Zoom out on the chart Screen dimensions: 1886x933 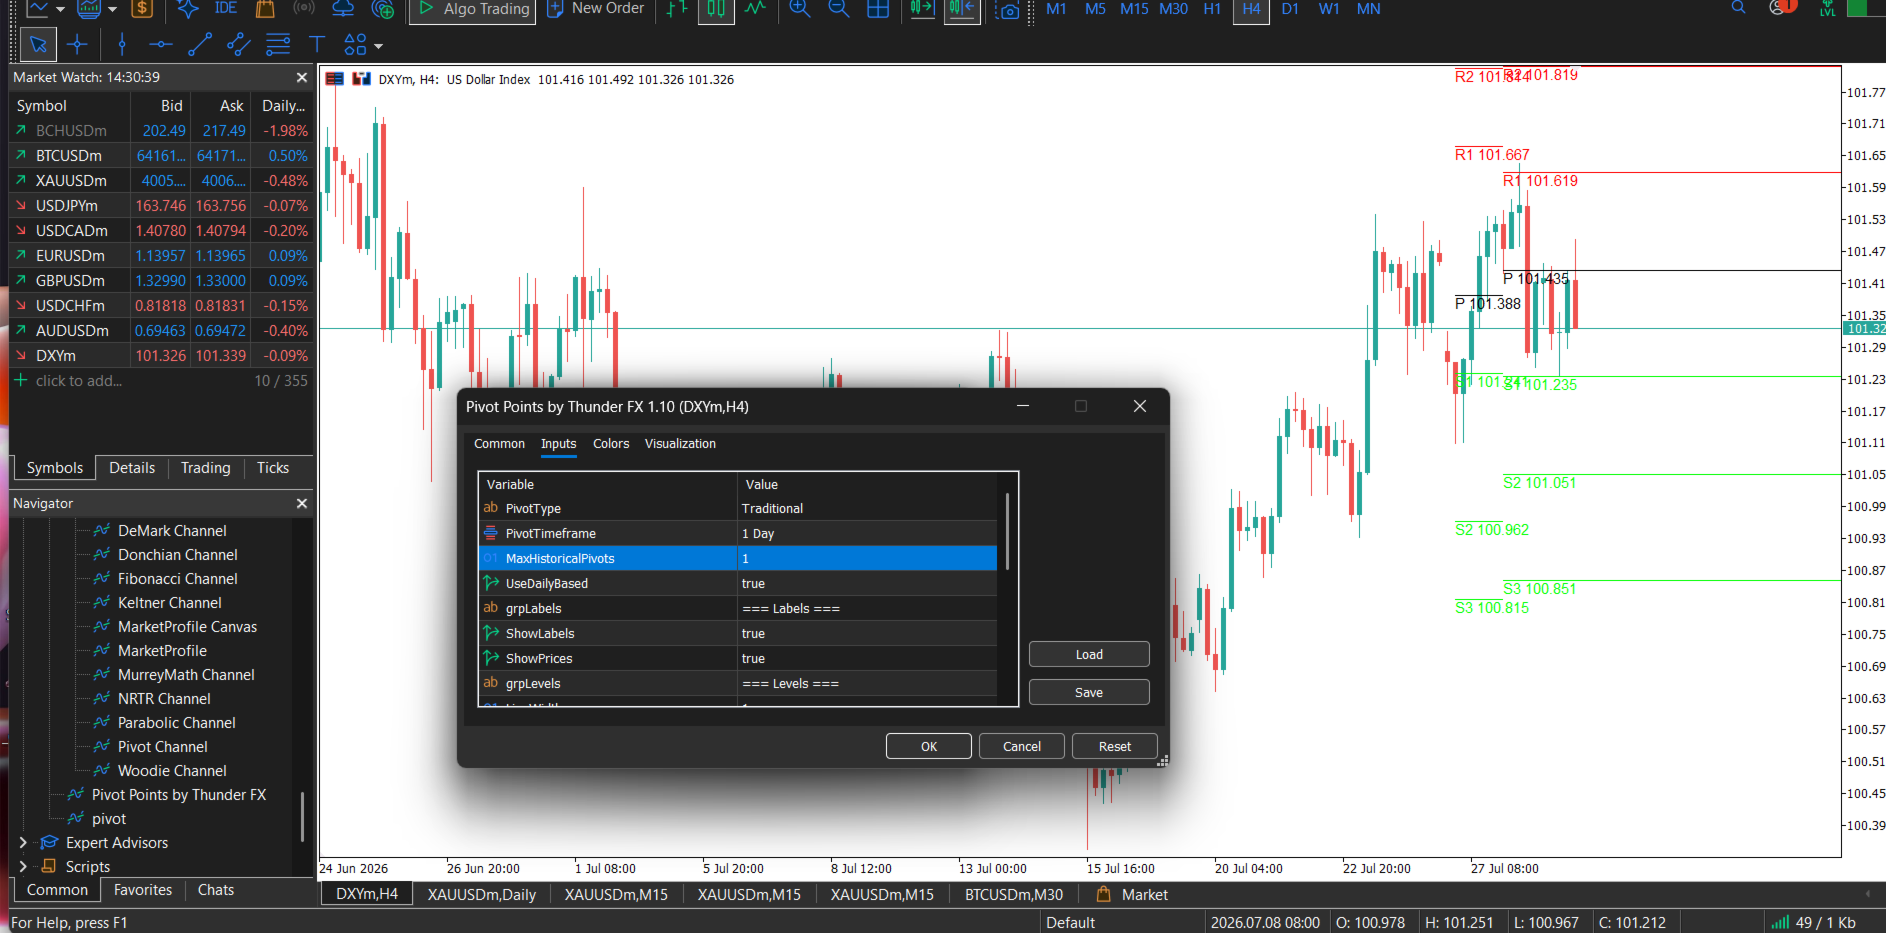tap(839, 9)
